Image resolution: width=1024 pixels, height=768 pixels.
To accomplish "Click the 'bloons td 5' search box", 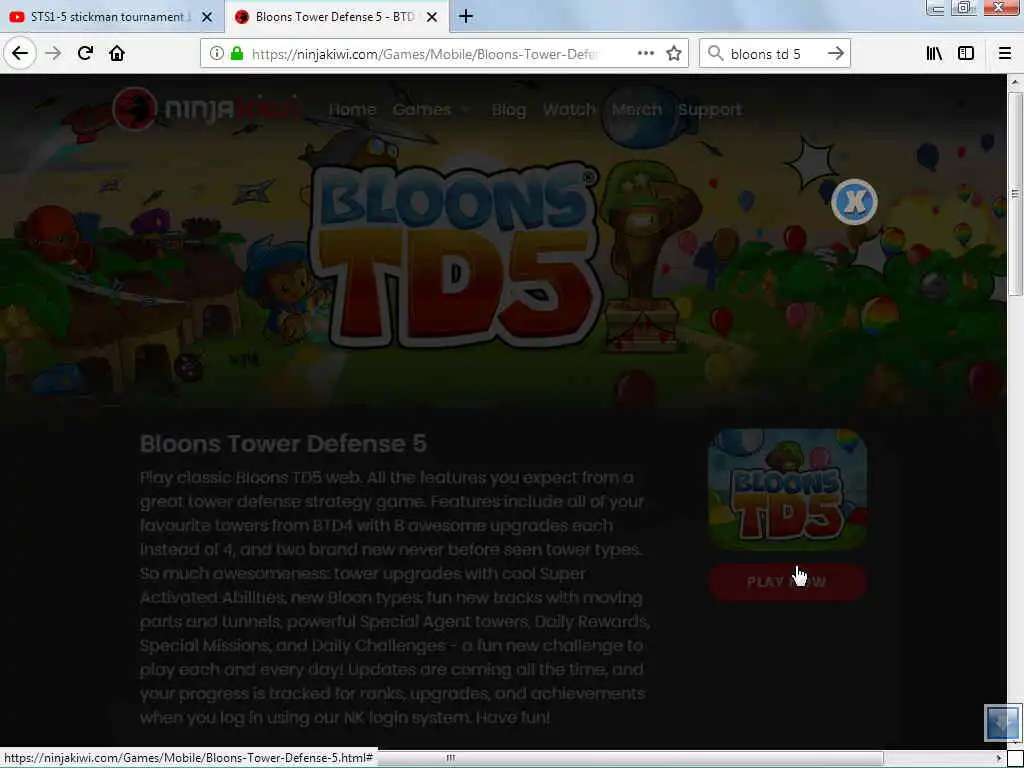I will [774, 54].
